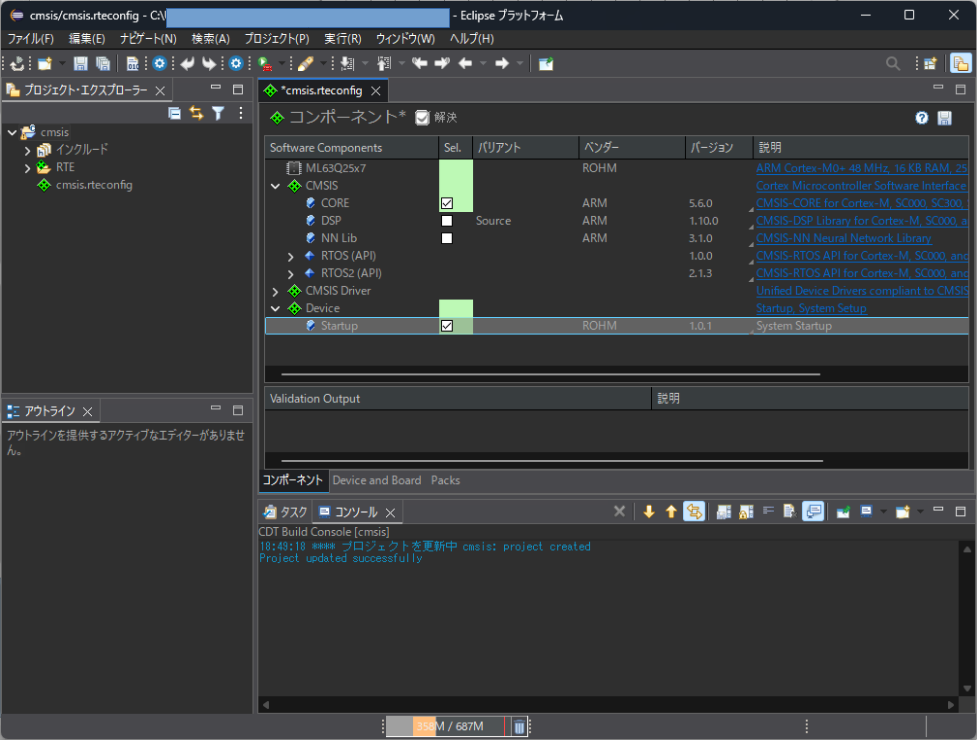The width and height of the screenshot is (977, 740).
Task: Toggle Link with Editor in Project Explorer
Action: 196,113
